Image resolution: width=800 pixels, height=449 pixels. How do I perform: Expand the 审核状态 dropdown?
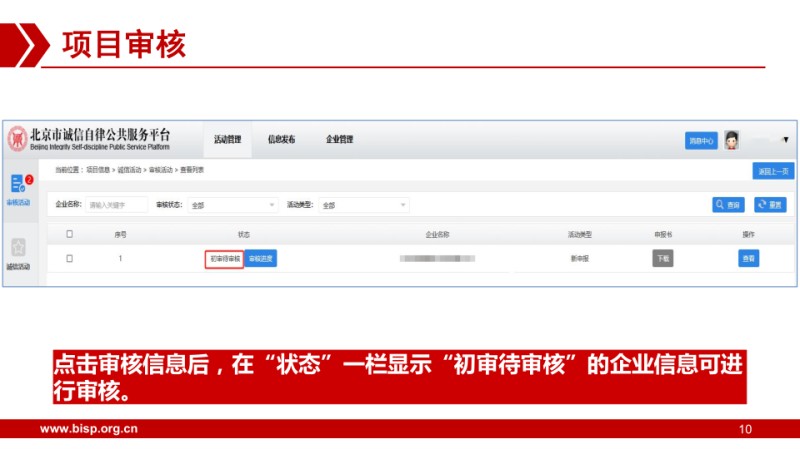point(232,205)
